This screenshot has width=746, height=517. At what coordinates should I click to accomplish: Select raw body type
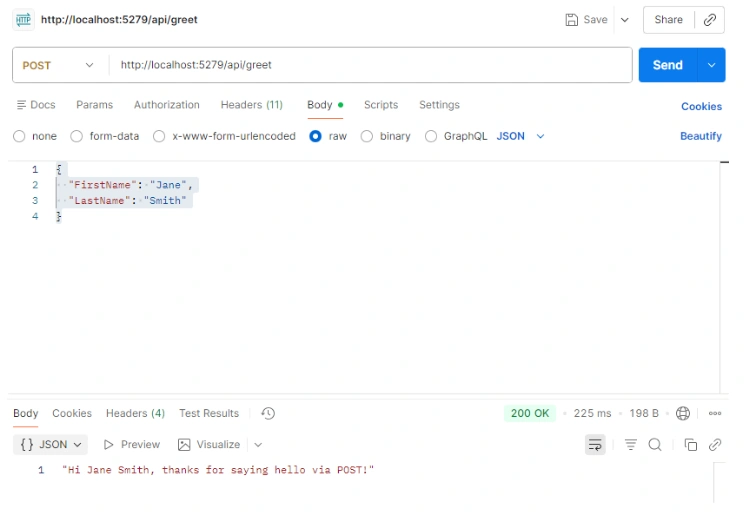315,137
